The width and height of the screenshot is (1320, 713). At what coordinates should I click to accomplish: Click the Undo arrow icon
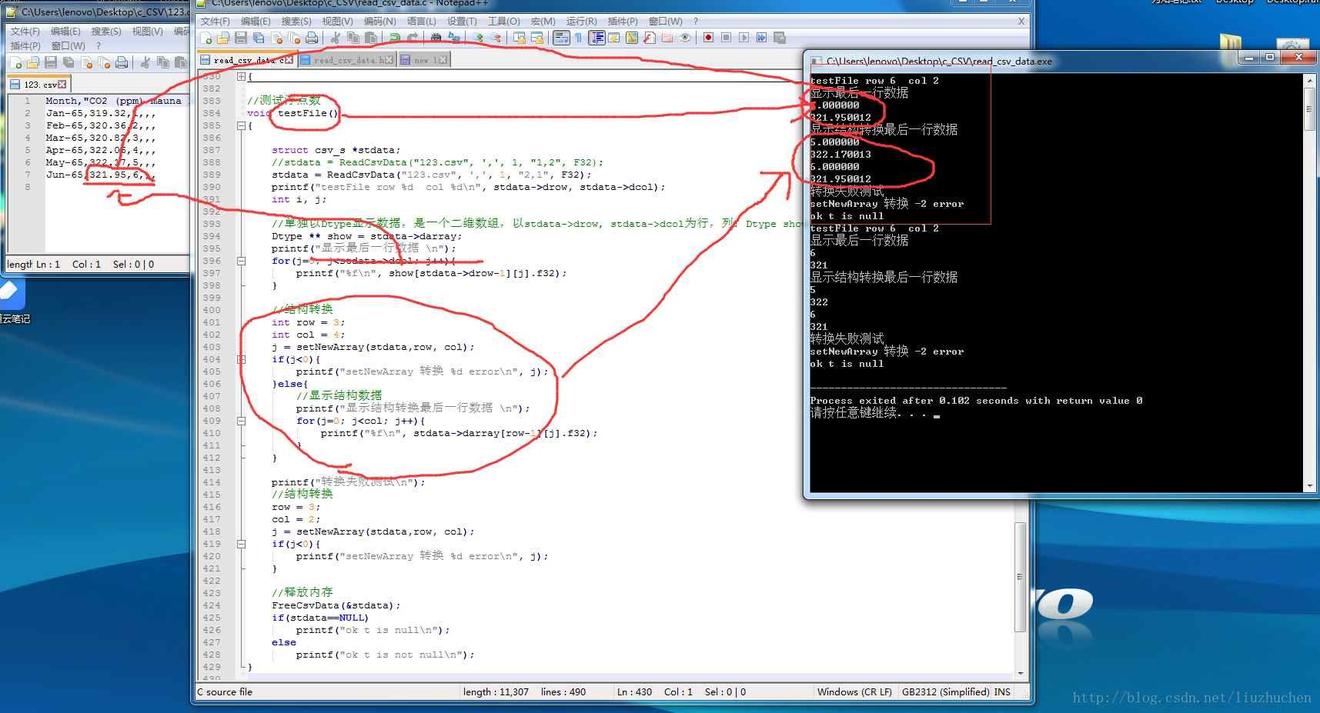click(394, 38)
